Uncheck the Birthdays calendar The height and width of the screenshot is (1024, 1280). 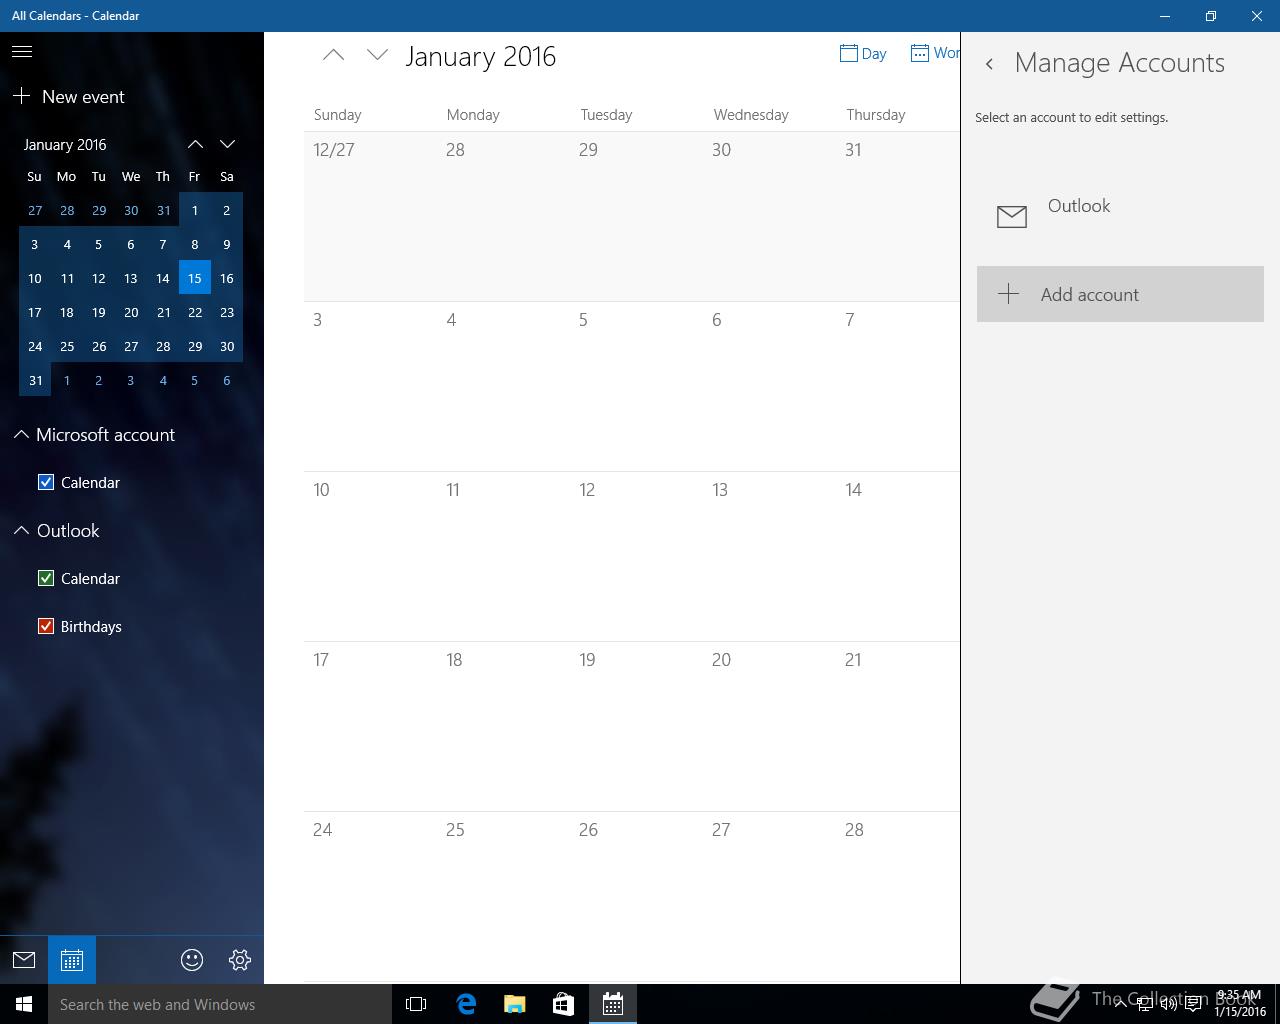(46, 626)
